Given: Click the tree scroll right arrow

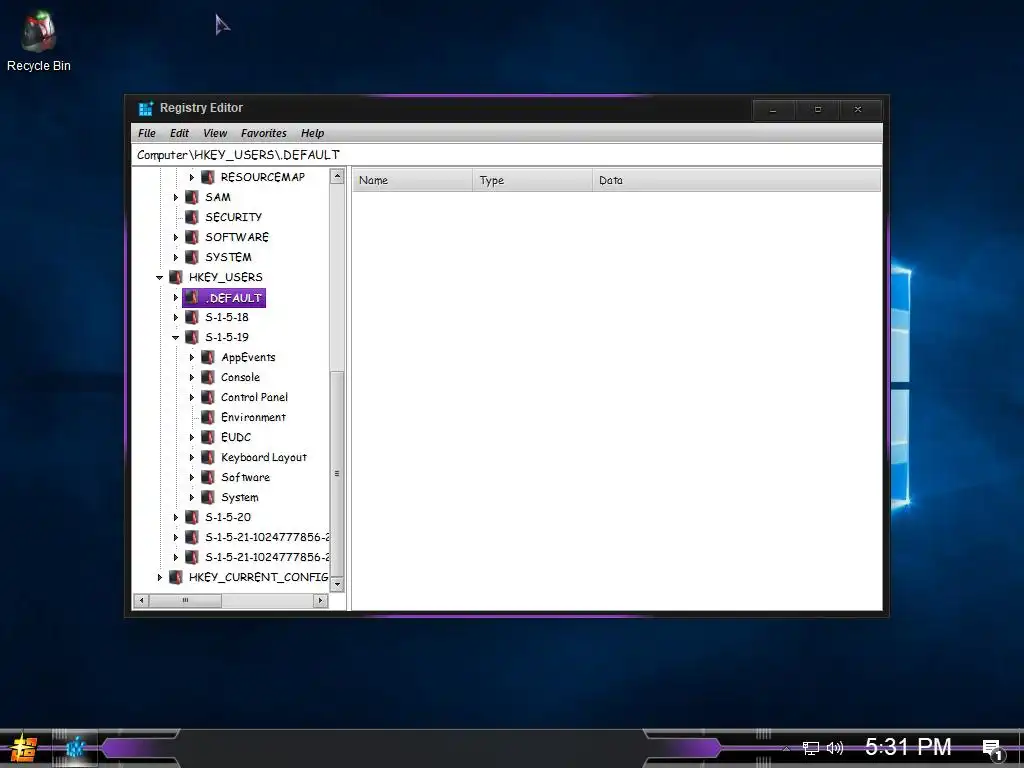Looking at the screenshot, I should (x=320, y=600).
